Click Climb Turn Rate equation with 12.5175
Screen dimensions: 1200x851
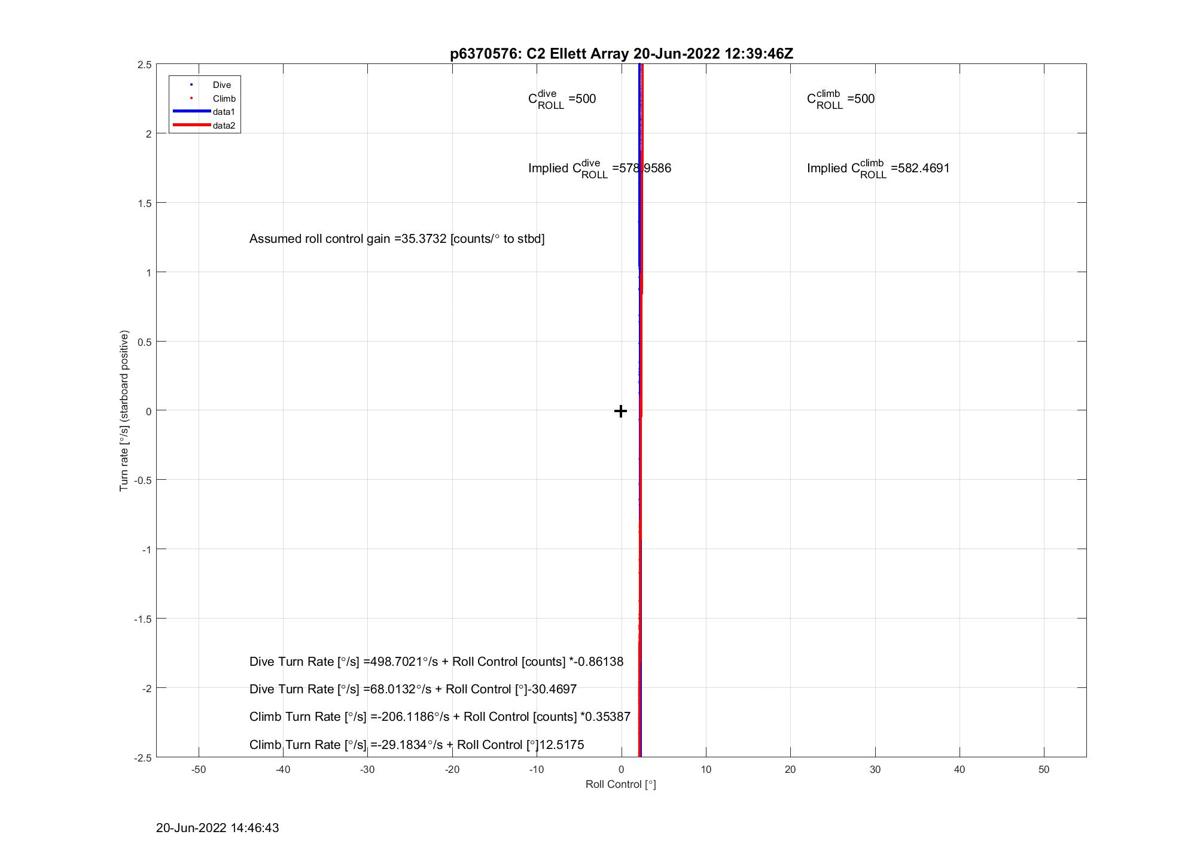[x=417, y=745]
